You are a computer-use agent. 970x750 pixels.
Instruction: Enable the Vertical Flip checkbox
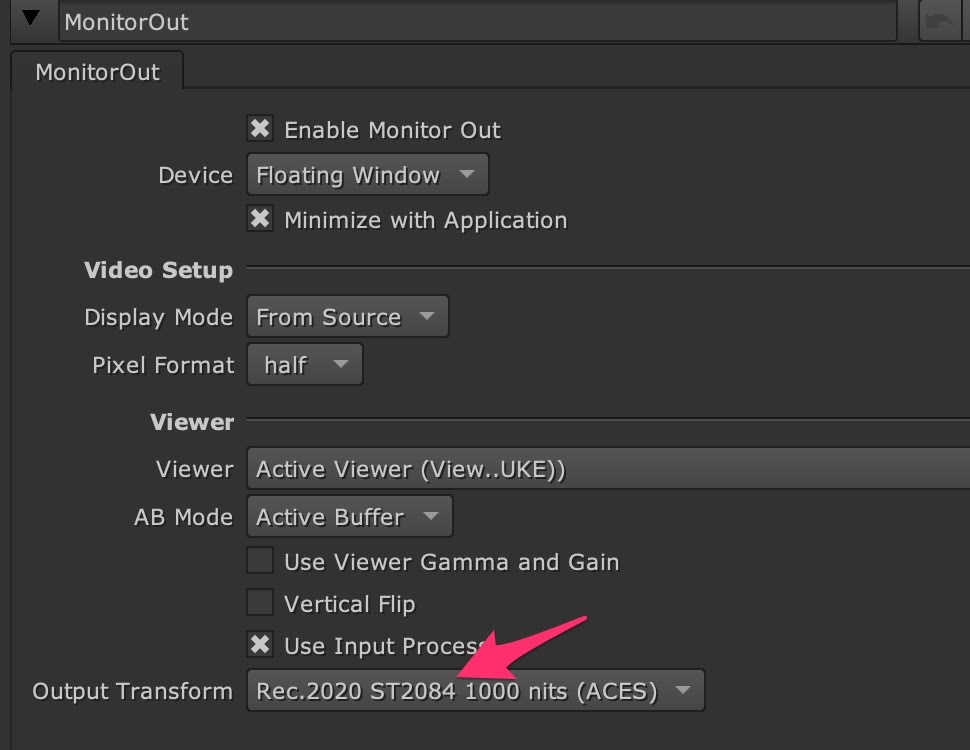(x=260, y=603)
